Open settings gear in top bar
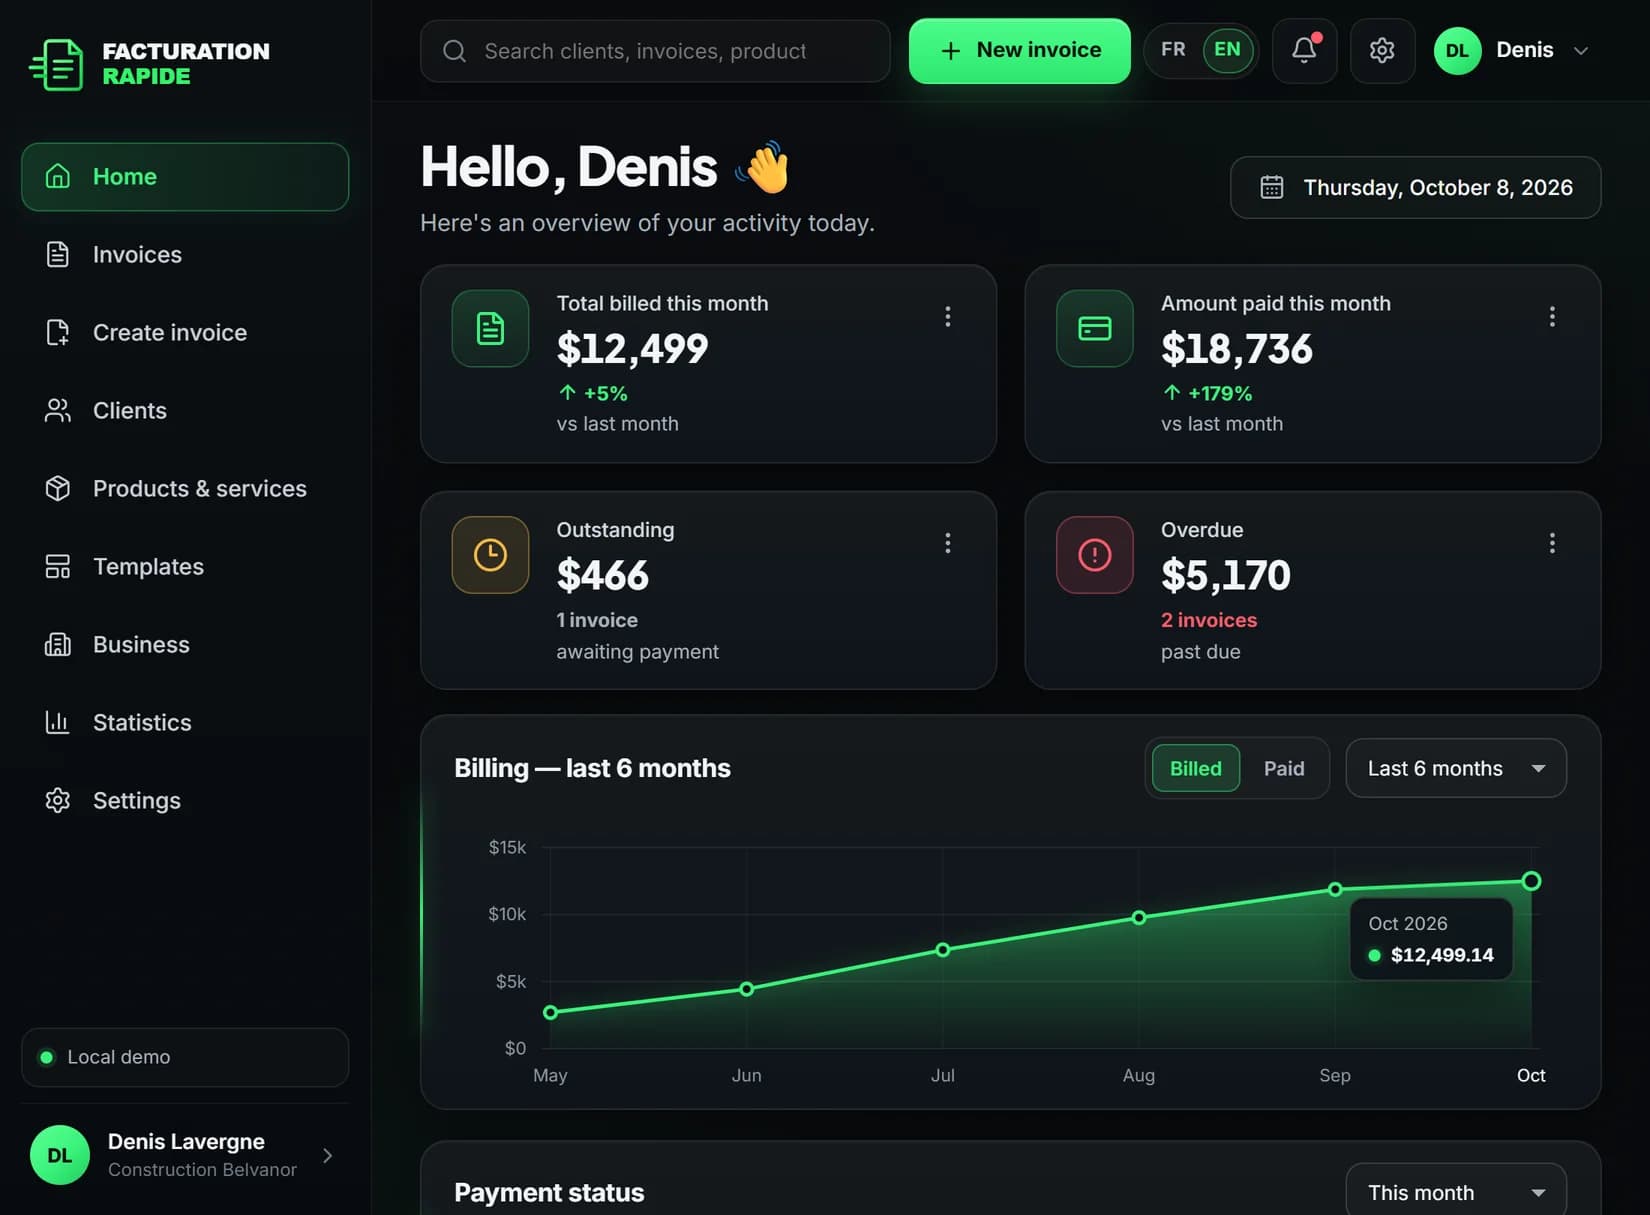The height and width of the screenshot is (1215, 1650). click(x=1382, y=50)
